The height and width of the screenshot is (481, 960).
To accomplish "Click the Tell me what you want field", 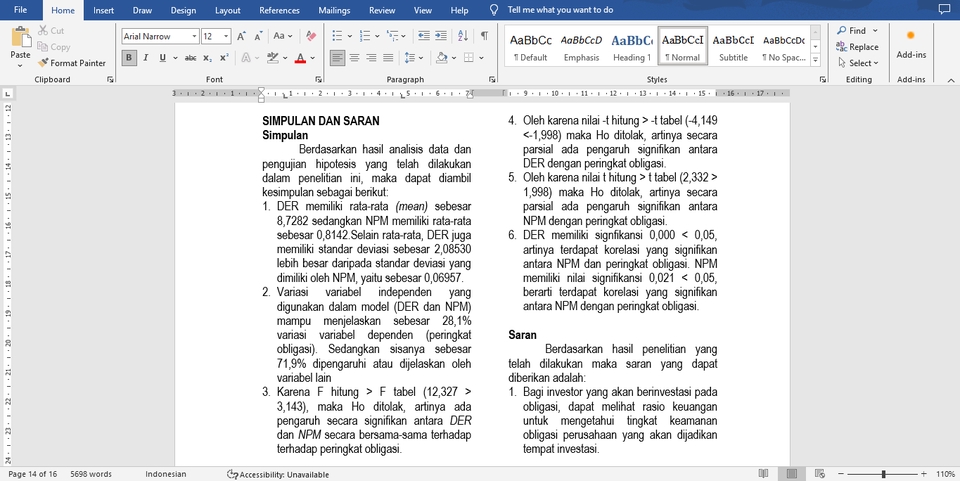I will [560, 10].
